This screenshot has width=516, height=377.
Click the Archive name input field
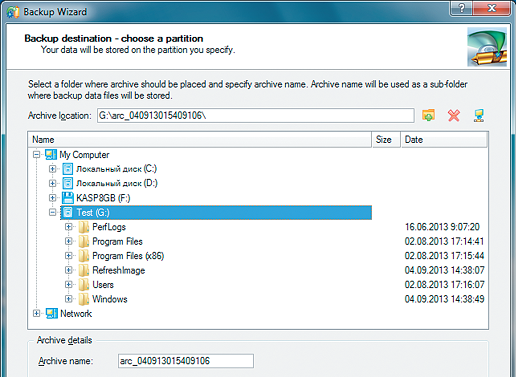186,361
